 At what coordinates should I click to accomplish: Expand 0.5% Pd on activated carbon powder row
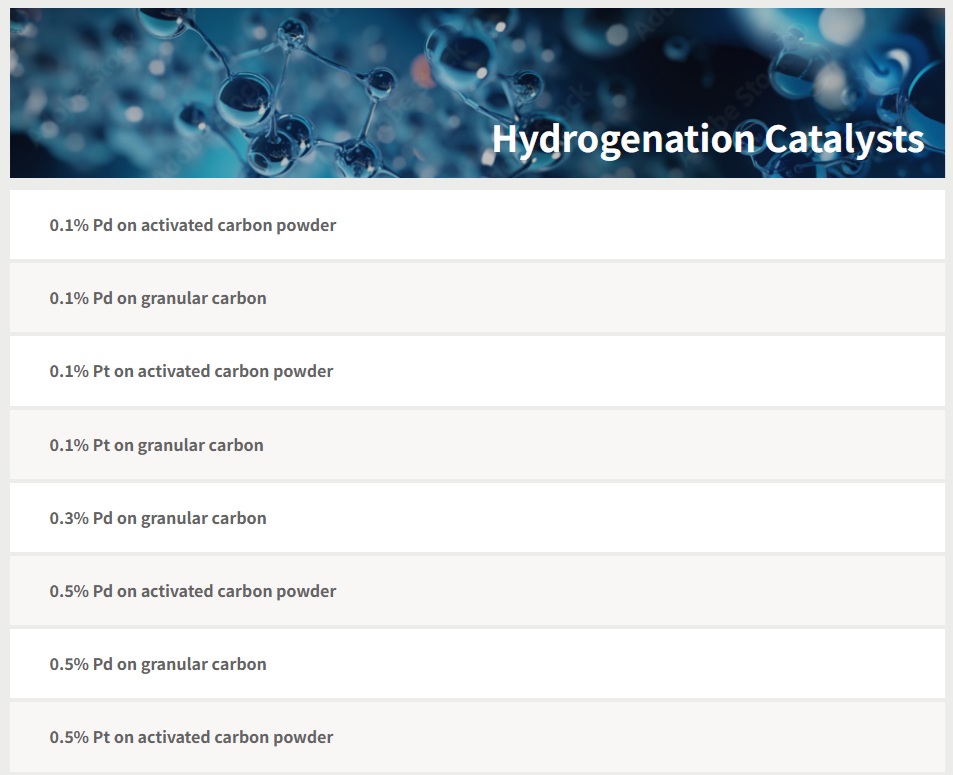tap(477, 591)
